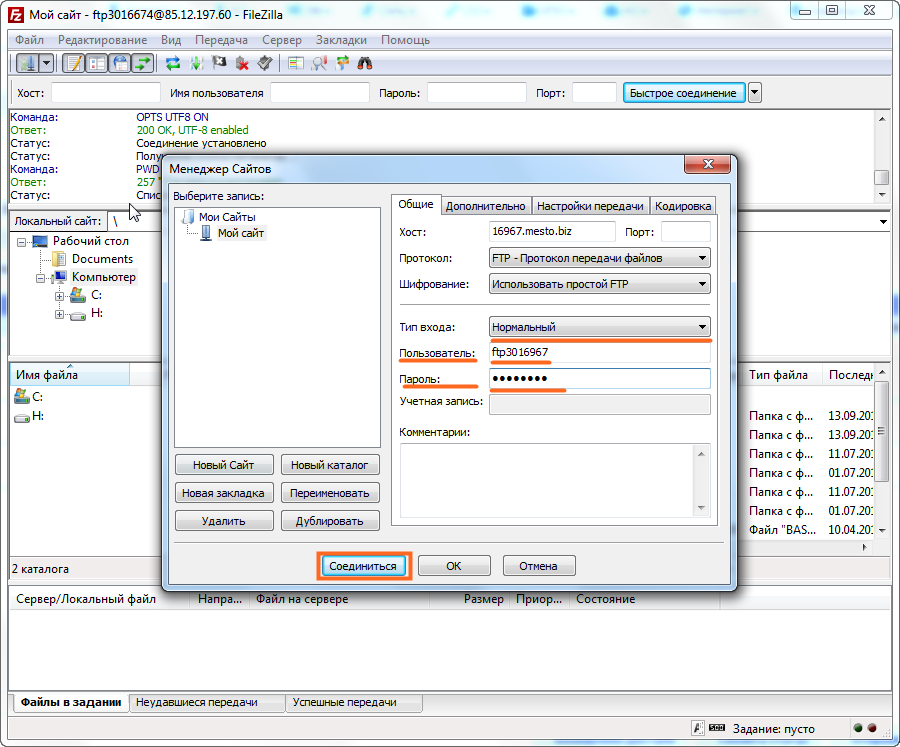Click C: drive icon in file list

tap(22, 396)
